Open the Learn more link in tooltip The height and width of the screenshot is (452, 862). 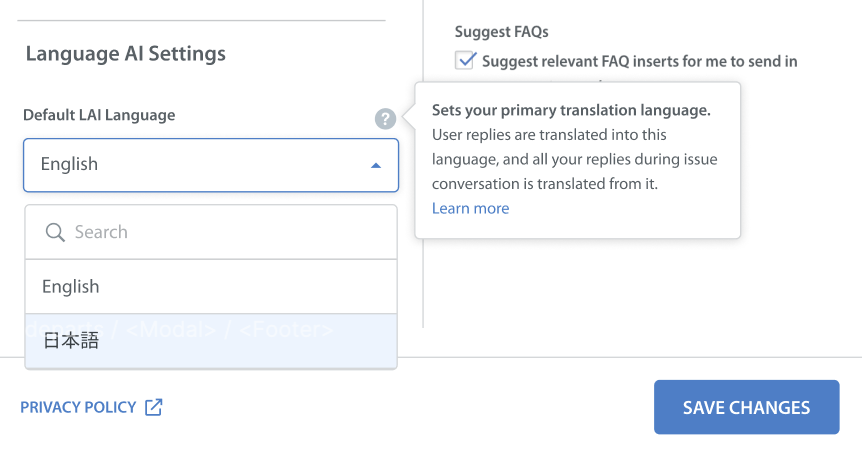pos(470,208)
